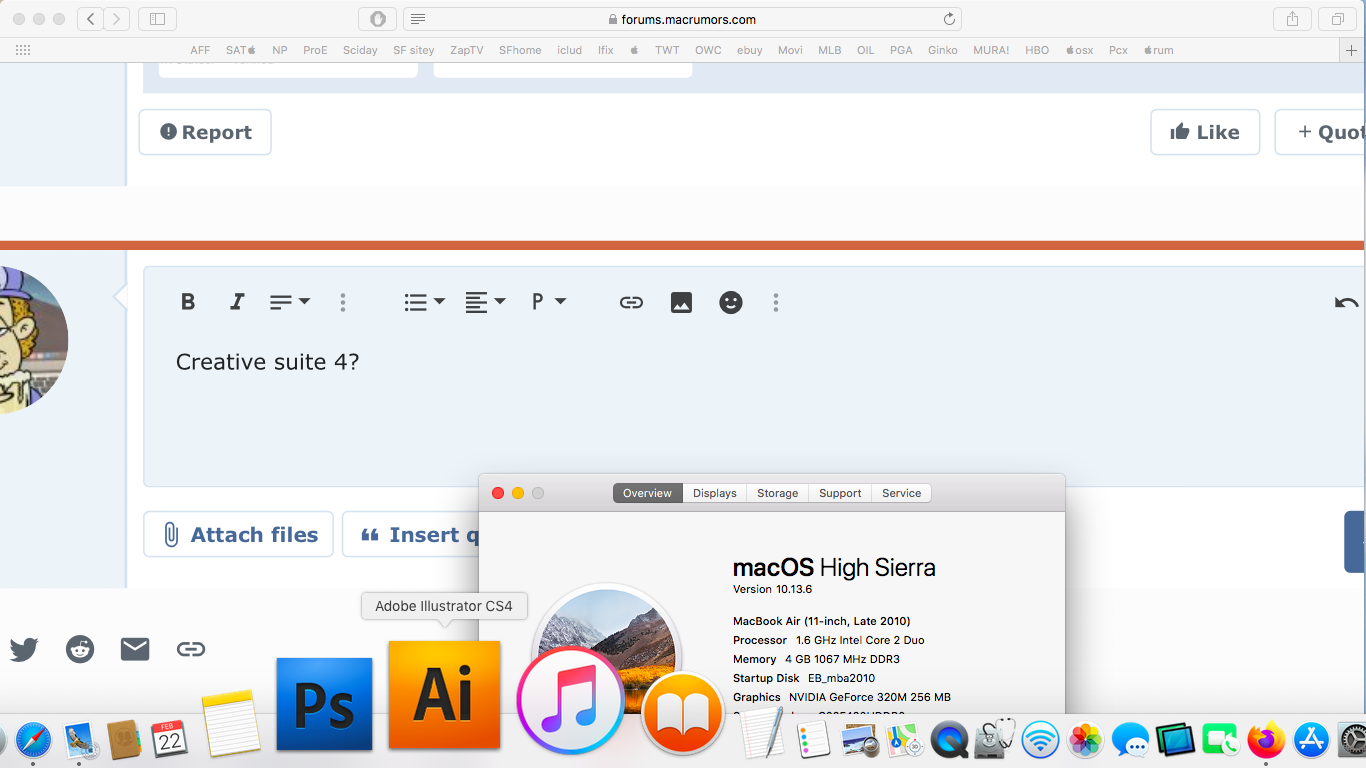The height and width of the screenshot is (768, 1366).
Task: Share thread via Reddit icon
Action: [x=80, y=649]
